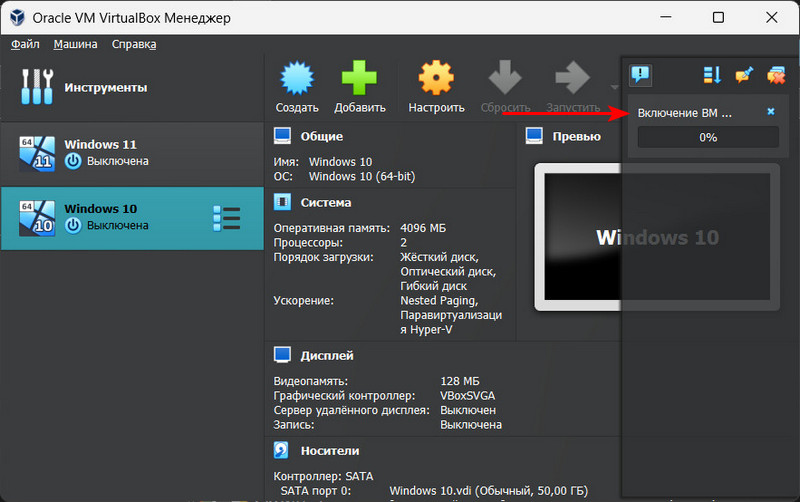The width and height of the screenshot is (800, 502).
Task: Select the Windows 10 virtual machine
Action: pos(132,218)
